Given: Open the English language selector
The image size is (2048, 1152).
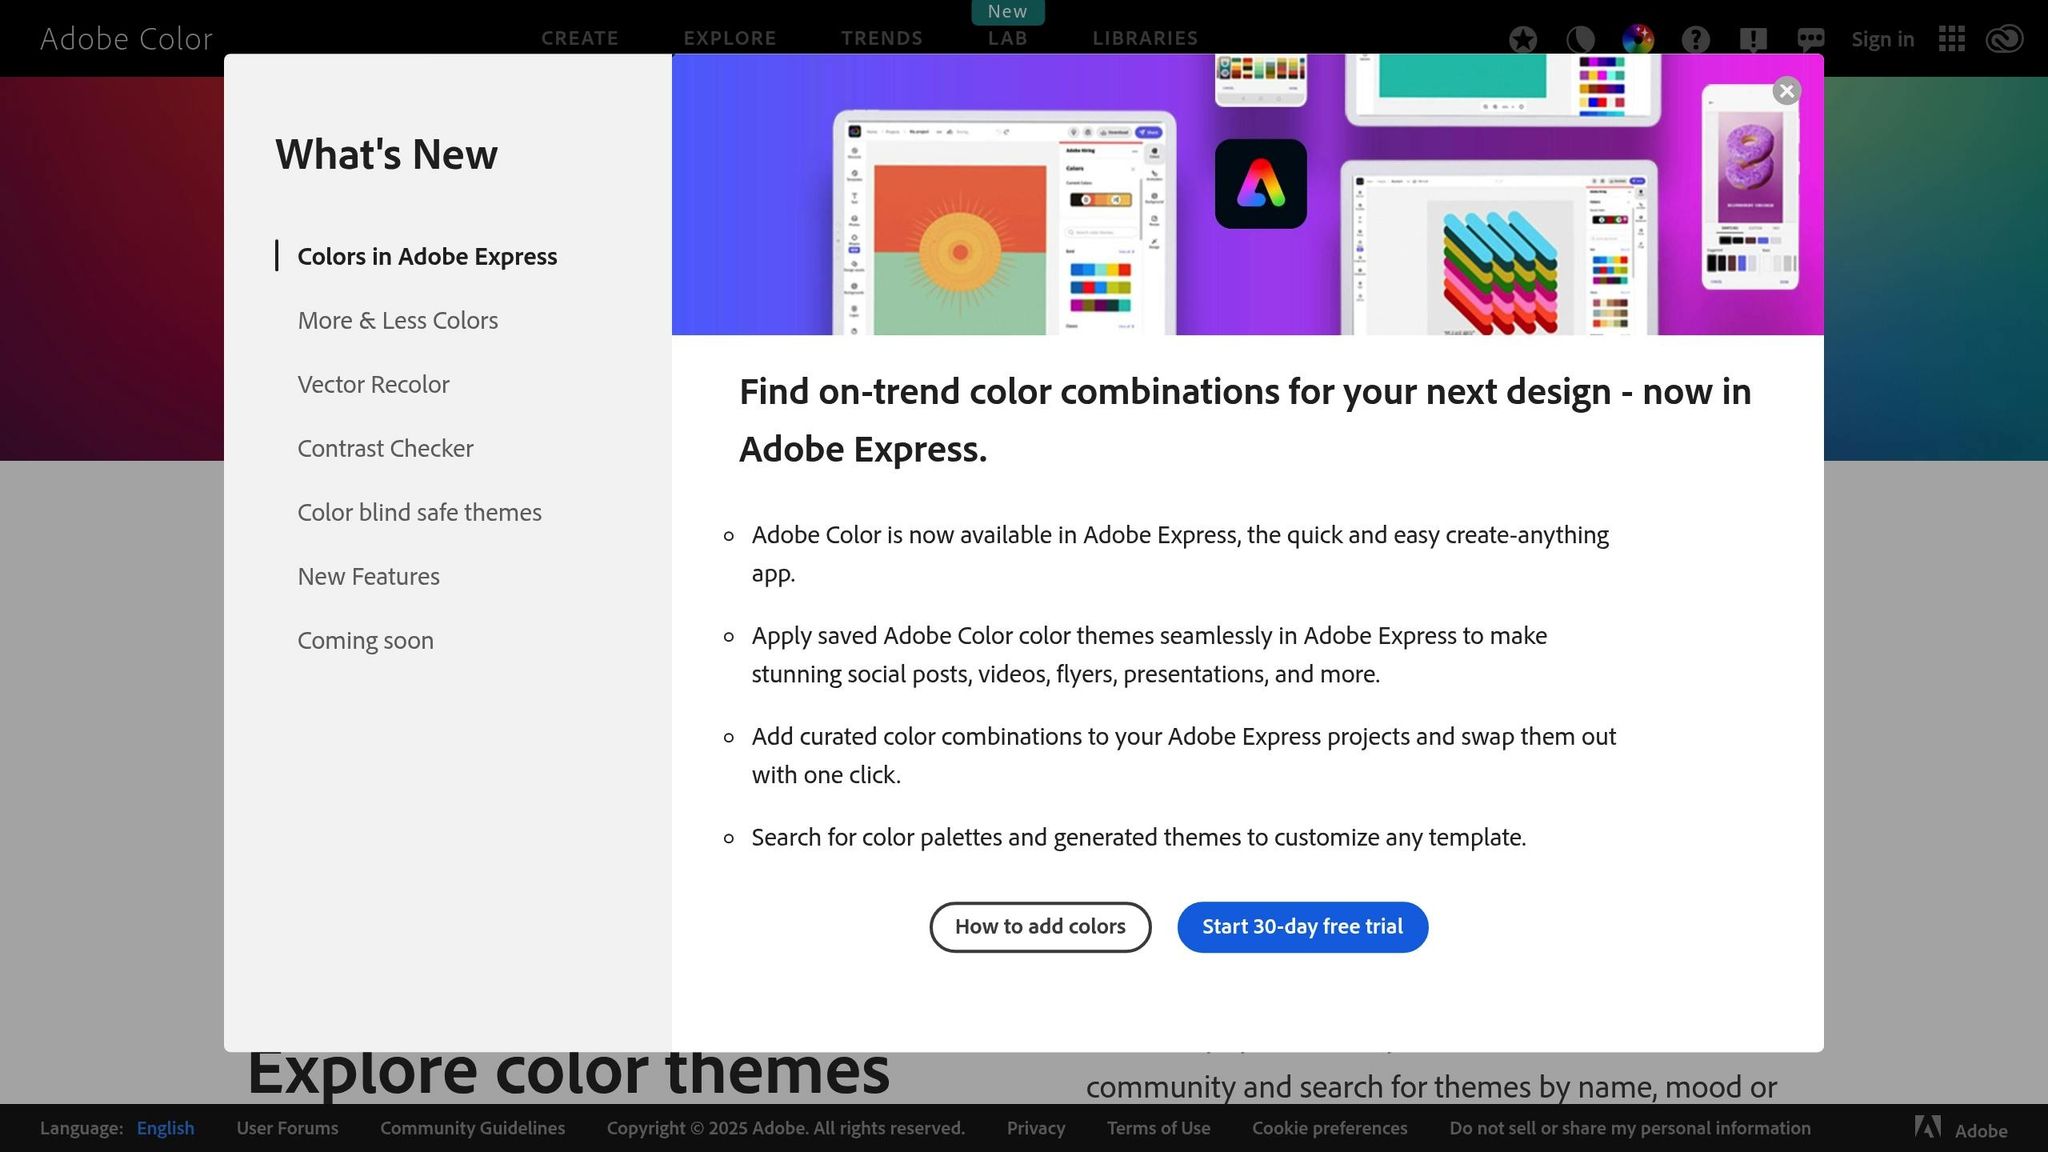Looking at the screenshot, I should click(x=165, y=1127).
